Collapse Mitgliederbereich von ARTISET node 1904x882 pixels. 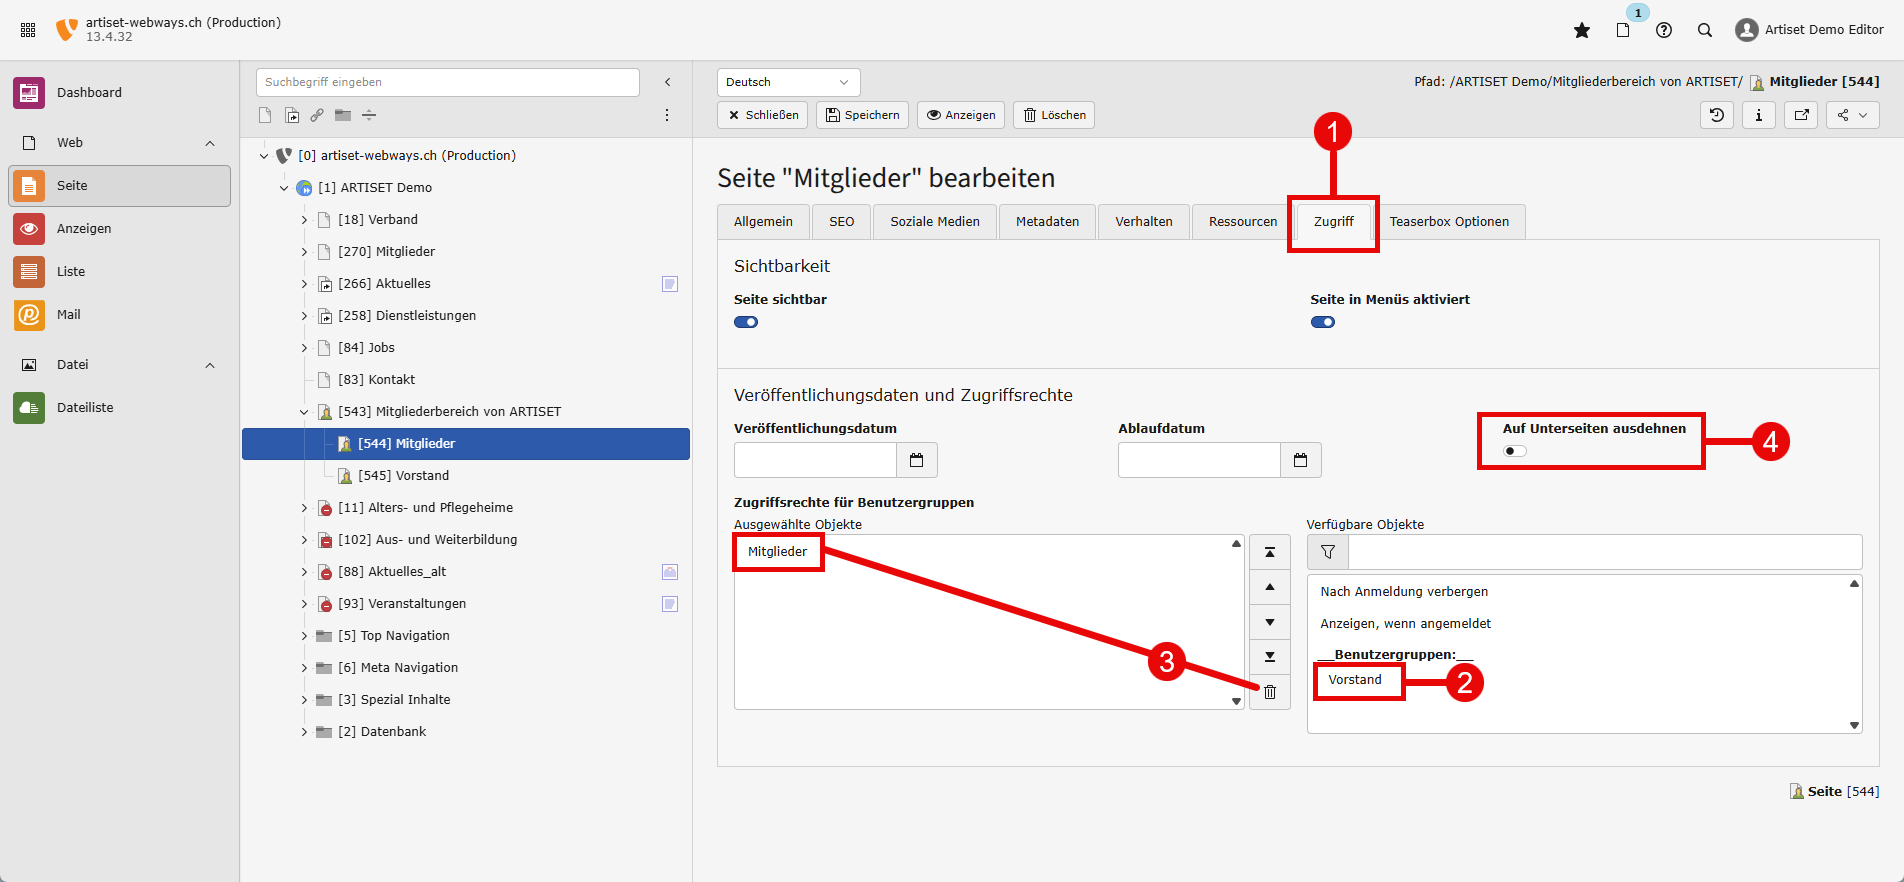click(304, 412)
